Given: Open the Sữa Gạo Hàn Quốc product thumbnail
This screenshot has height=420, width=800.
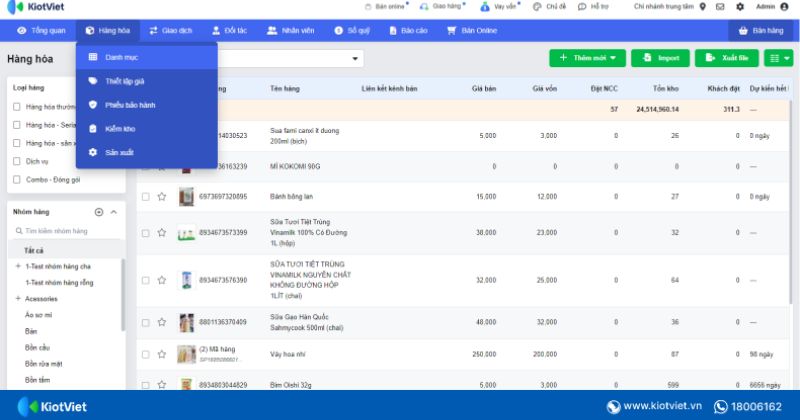Looking at the screenshot, I should pyautogui.click(x=186, y=323).
